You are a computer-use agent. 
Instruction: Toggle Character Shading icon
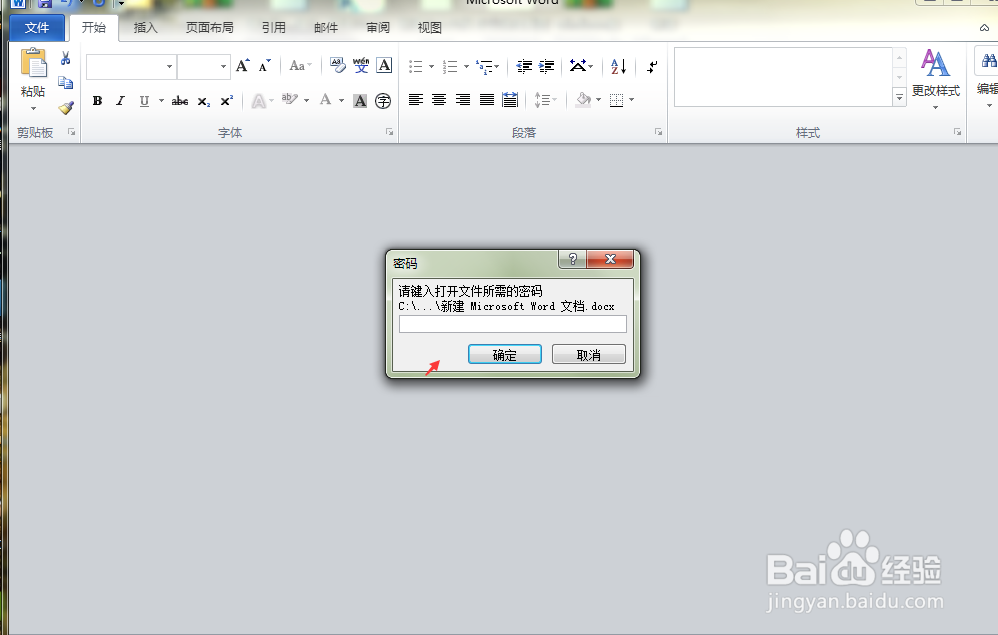360,101
